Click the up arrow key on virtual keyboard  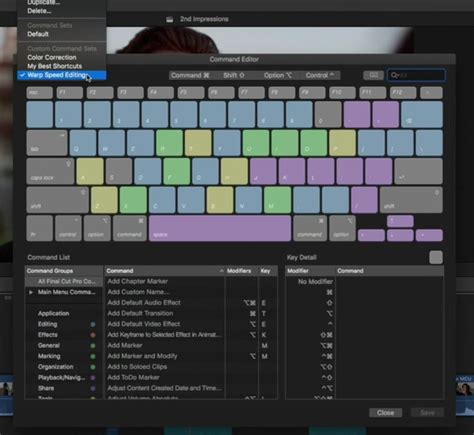400,221
